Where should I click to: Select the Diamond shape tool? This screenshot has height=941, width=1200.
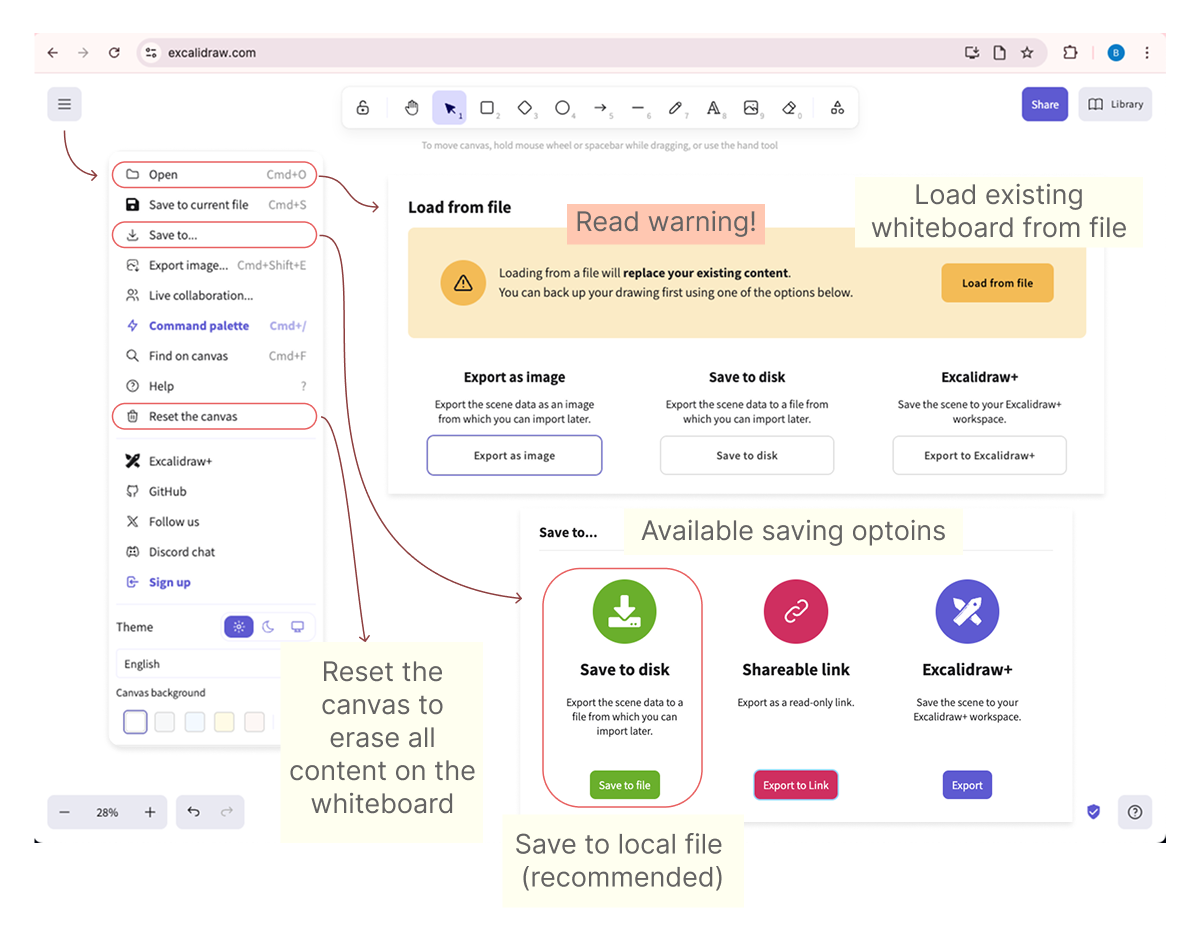click(x=525, y=108)
